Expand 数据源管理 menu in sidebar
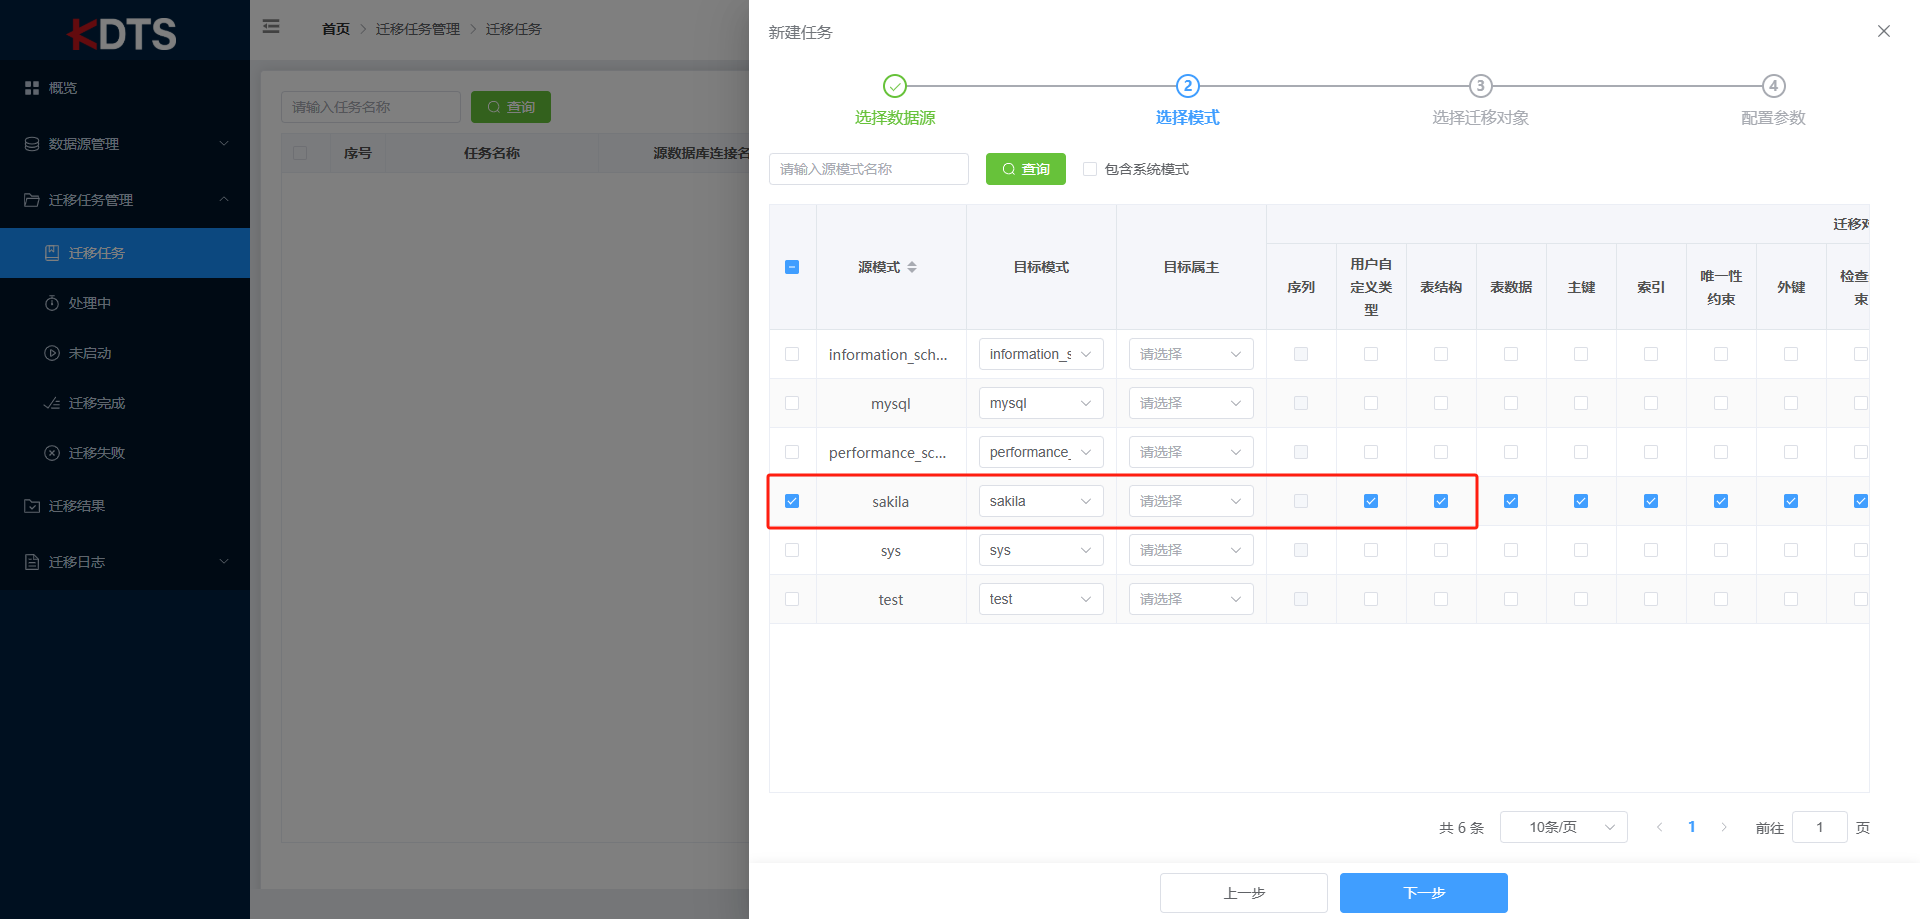Viewport: 1920px width, 919px height. point(125,144)
